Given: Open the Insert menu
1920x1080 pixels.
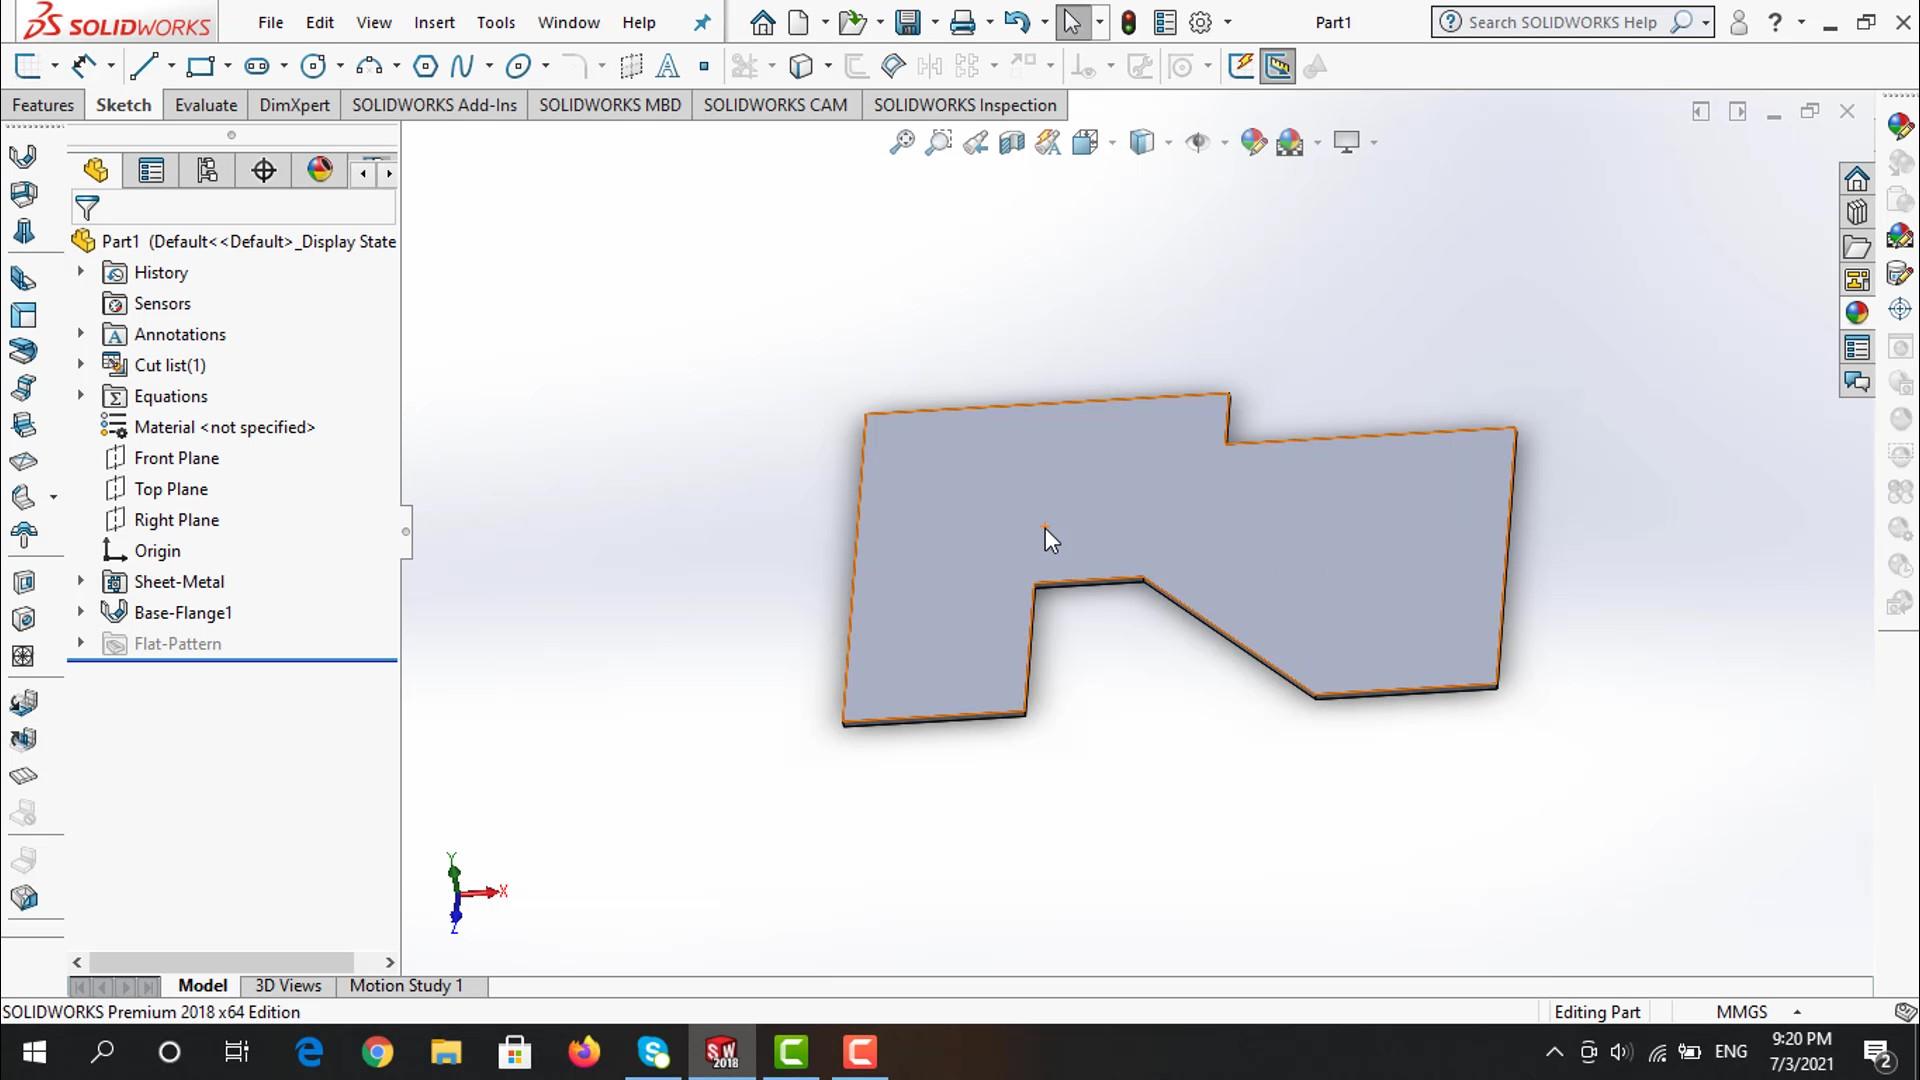Looking at the screenshot, I should coord(433,22).
